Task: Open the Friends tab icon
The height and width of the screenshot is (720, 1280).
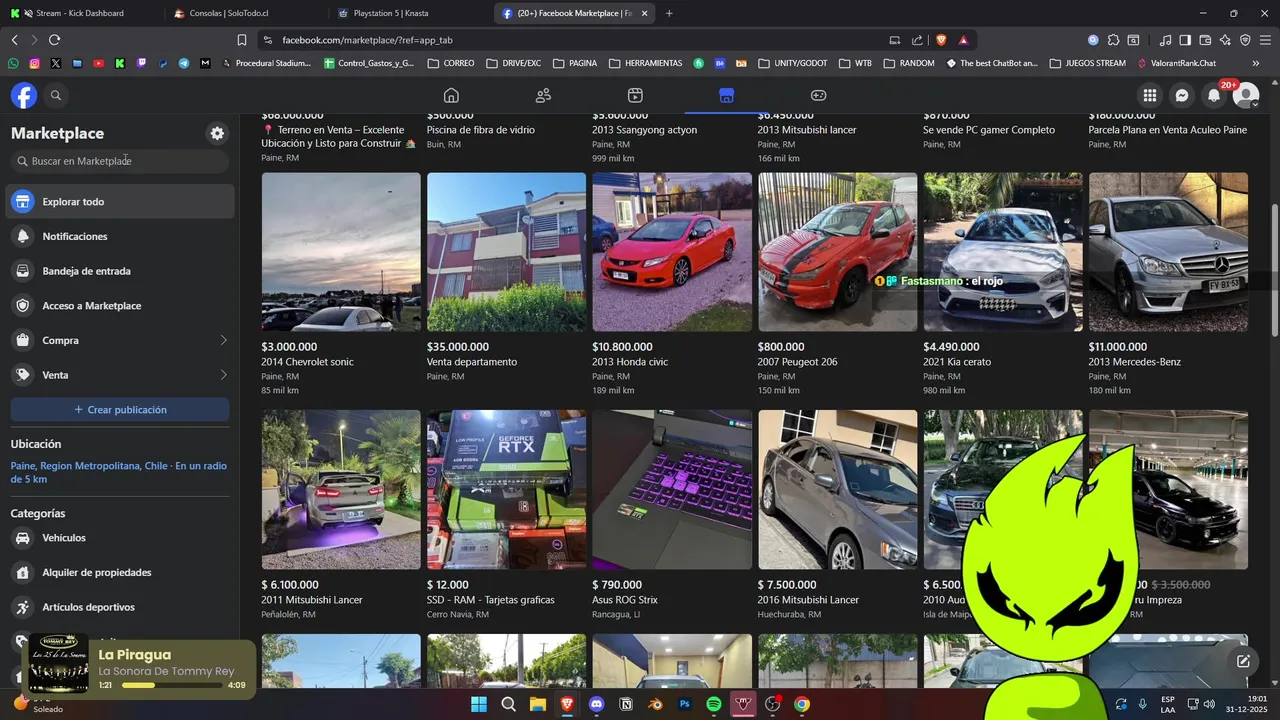Action: point(543,95)
